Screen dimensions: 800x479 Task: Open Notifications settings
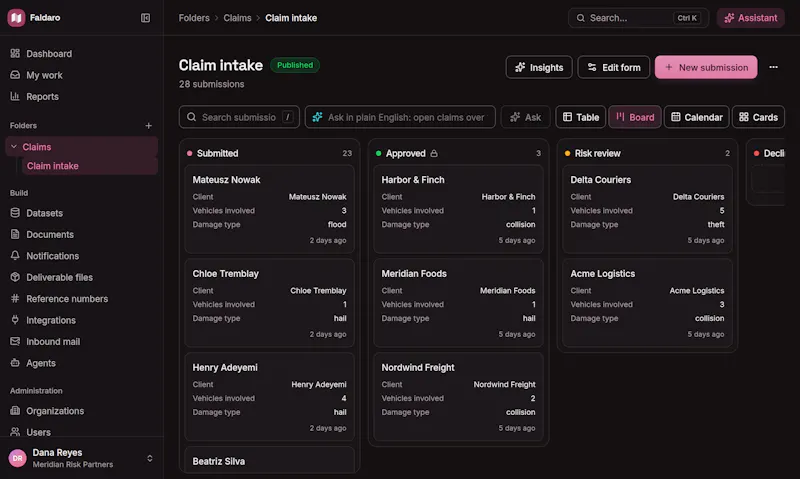tap(53, 256)
